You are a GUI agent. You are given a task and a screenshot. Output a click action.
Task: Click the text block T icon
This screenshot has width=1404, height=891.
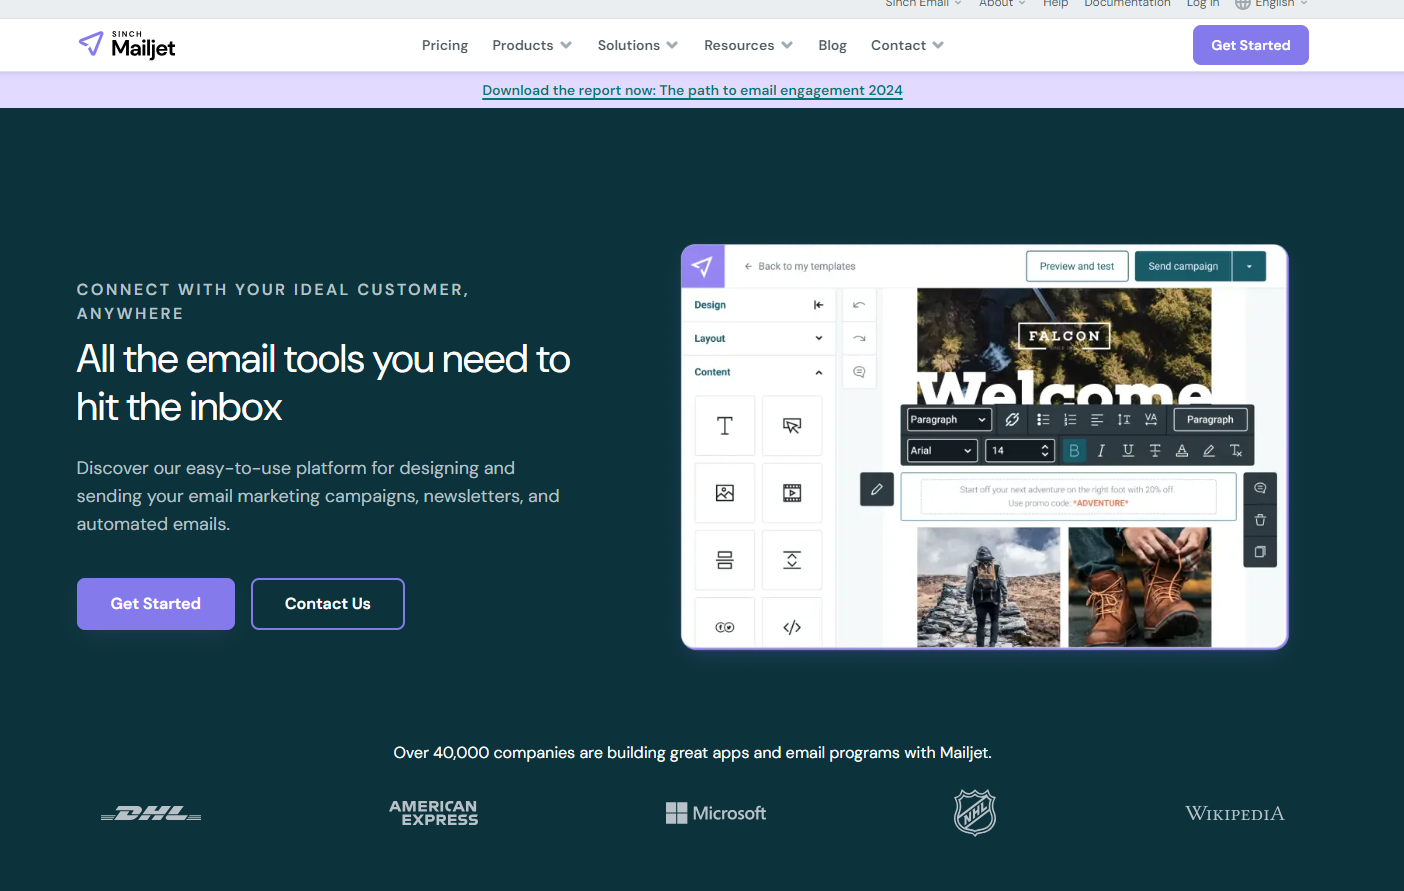coord(725,426)
